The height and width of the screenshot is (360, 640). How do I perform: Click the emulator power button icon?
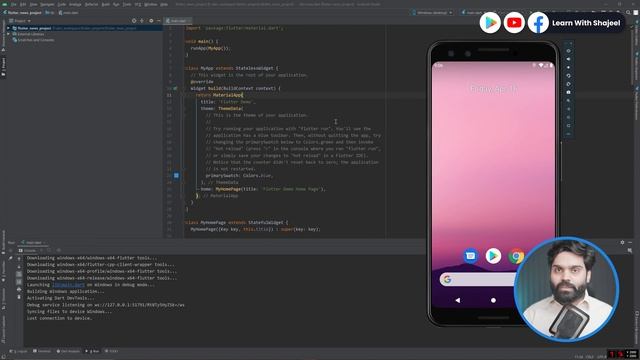pos(568,51)
